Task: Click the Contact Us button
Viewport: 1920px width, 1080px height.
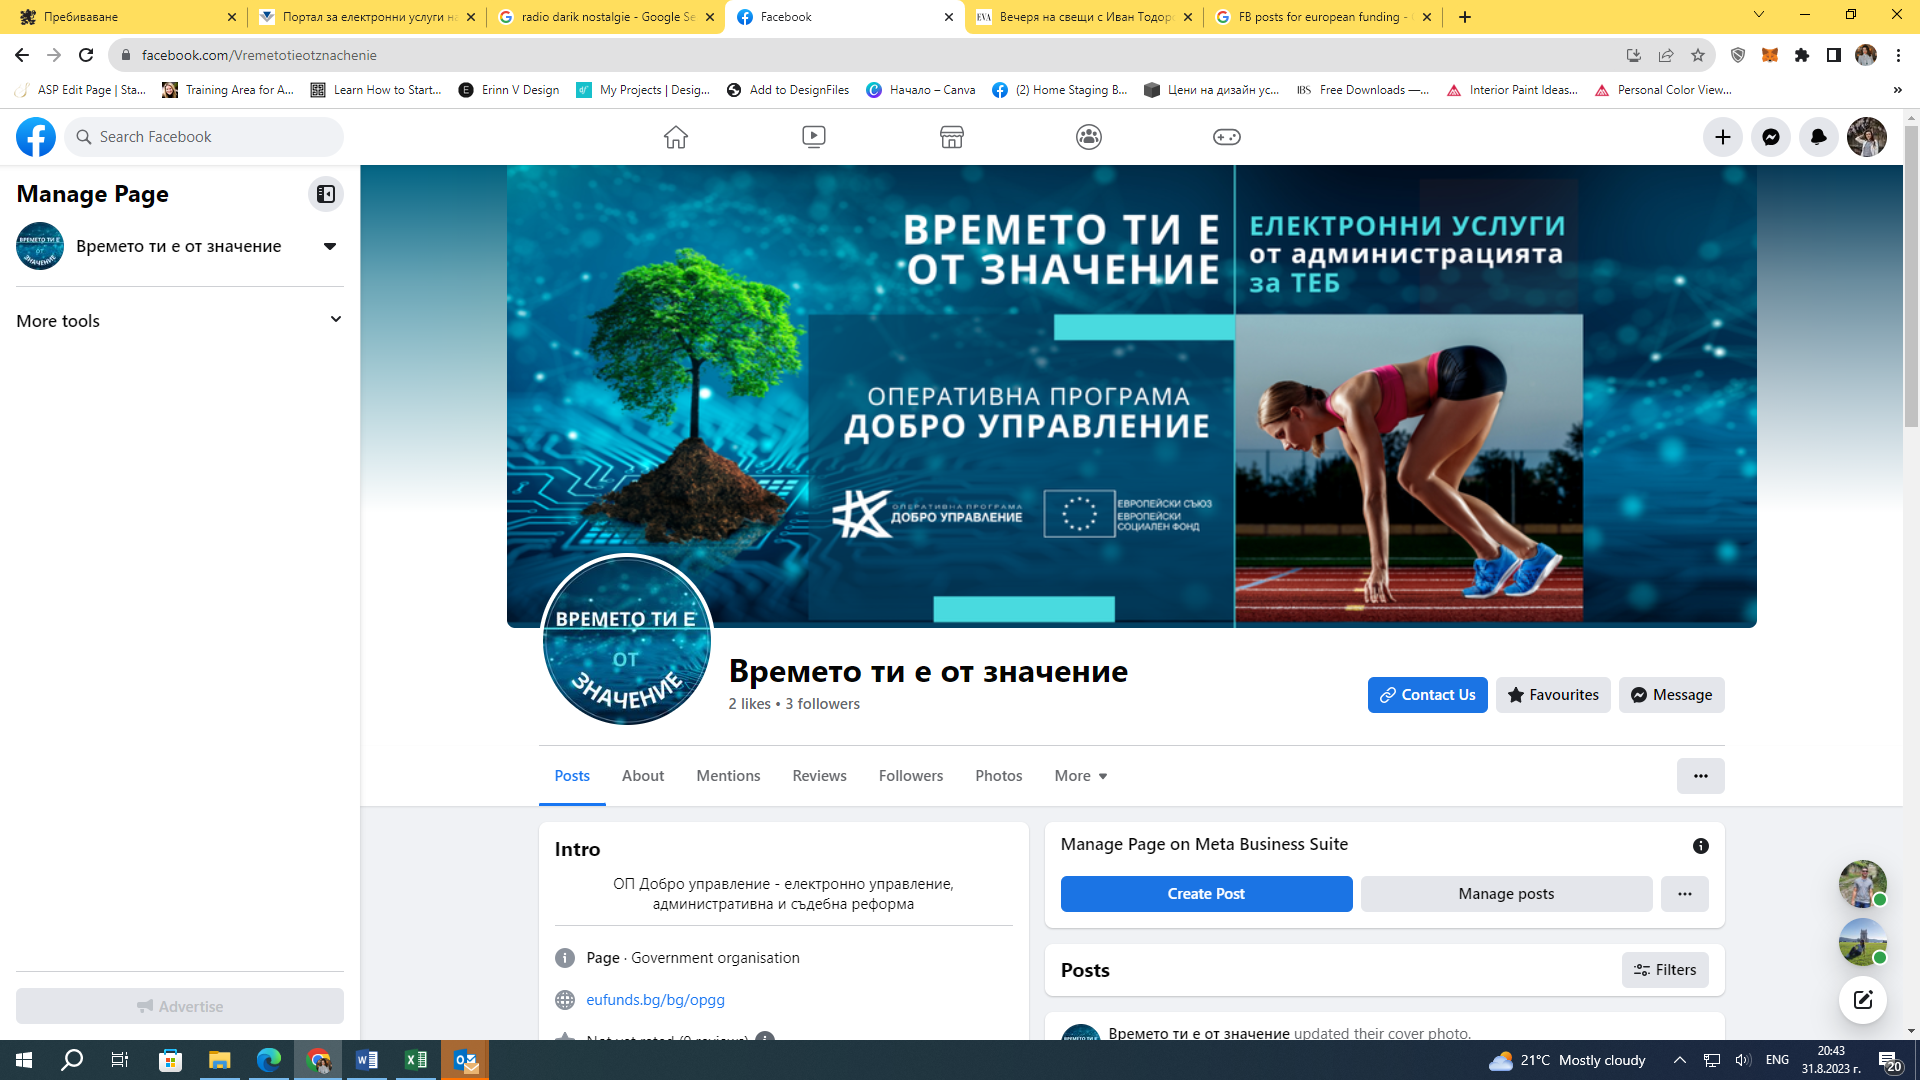Action: pyautogui.click(x=1428, y=695)
